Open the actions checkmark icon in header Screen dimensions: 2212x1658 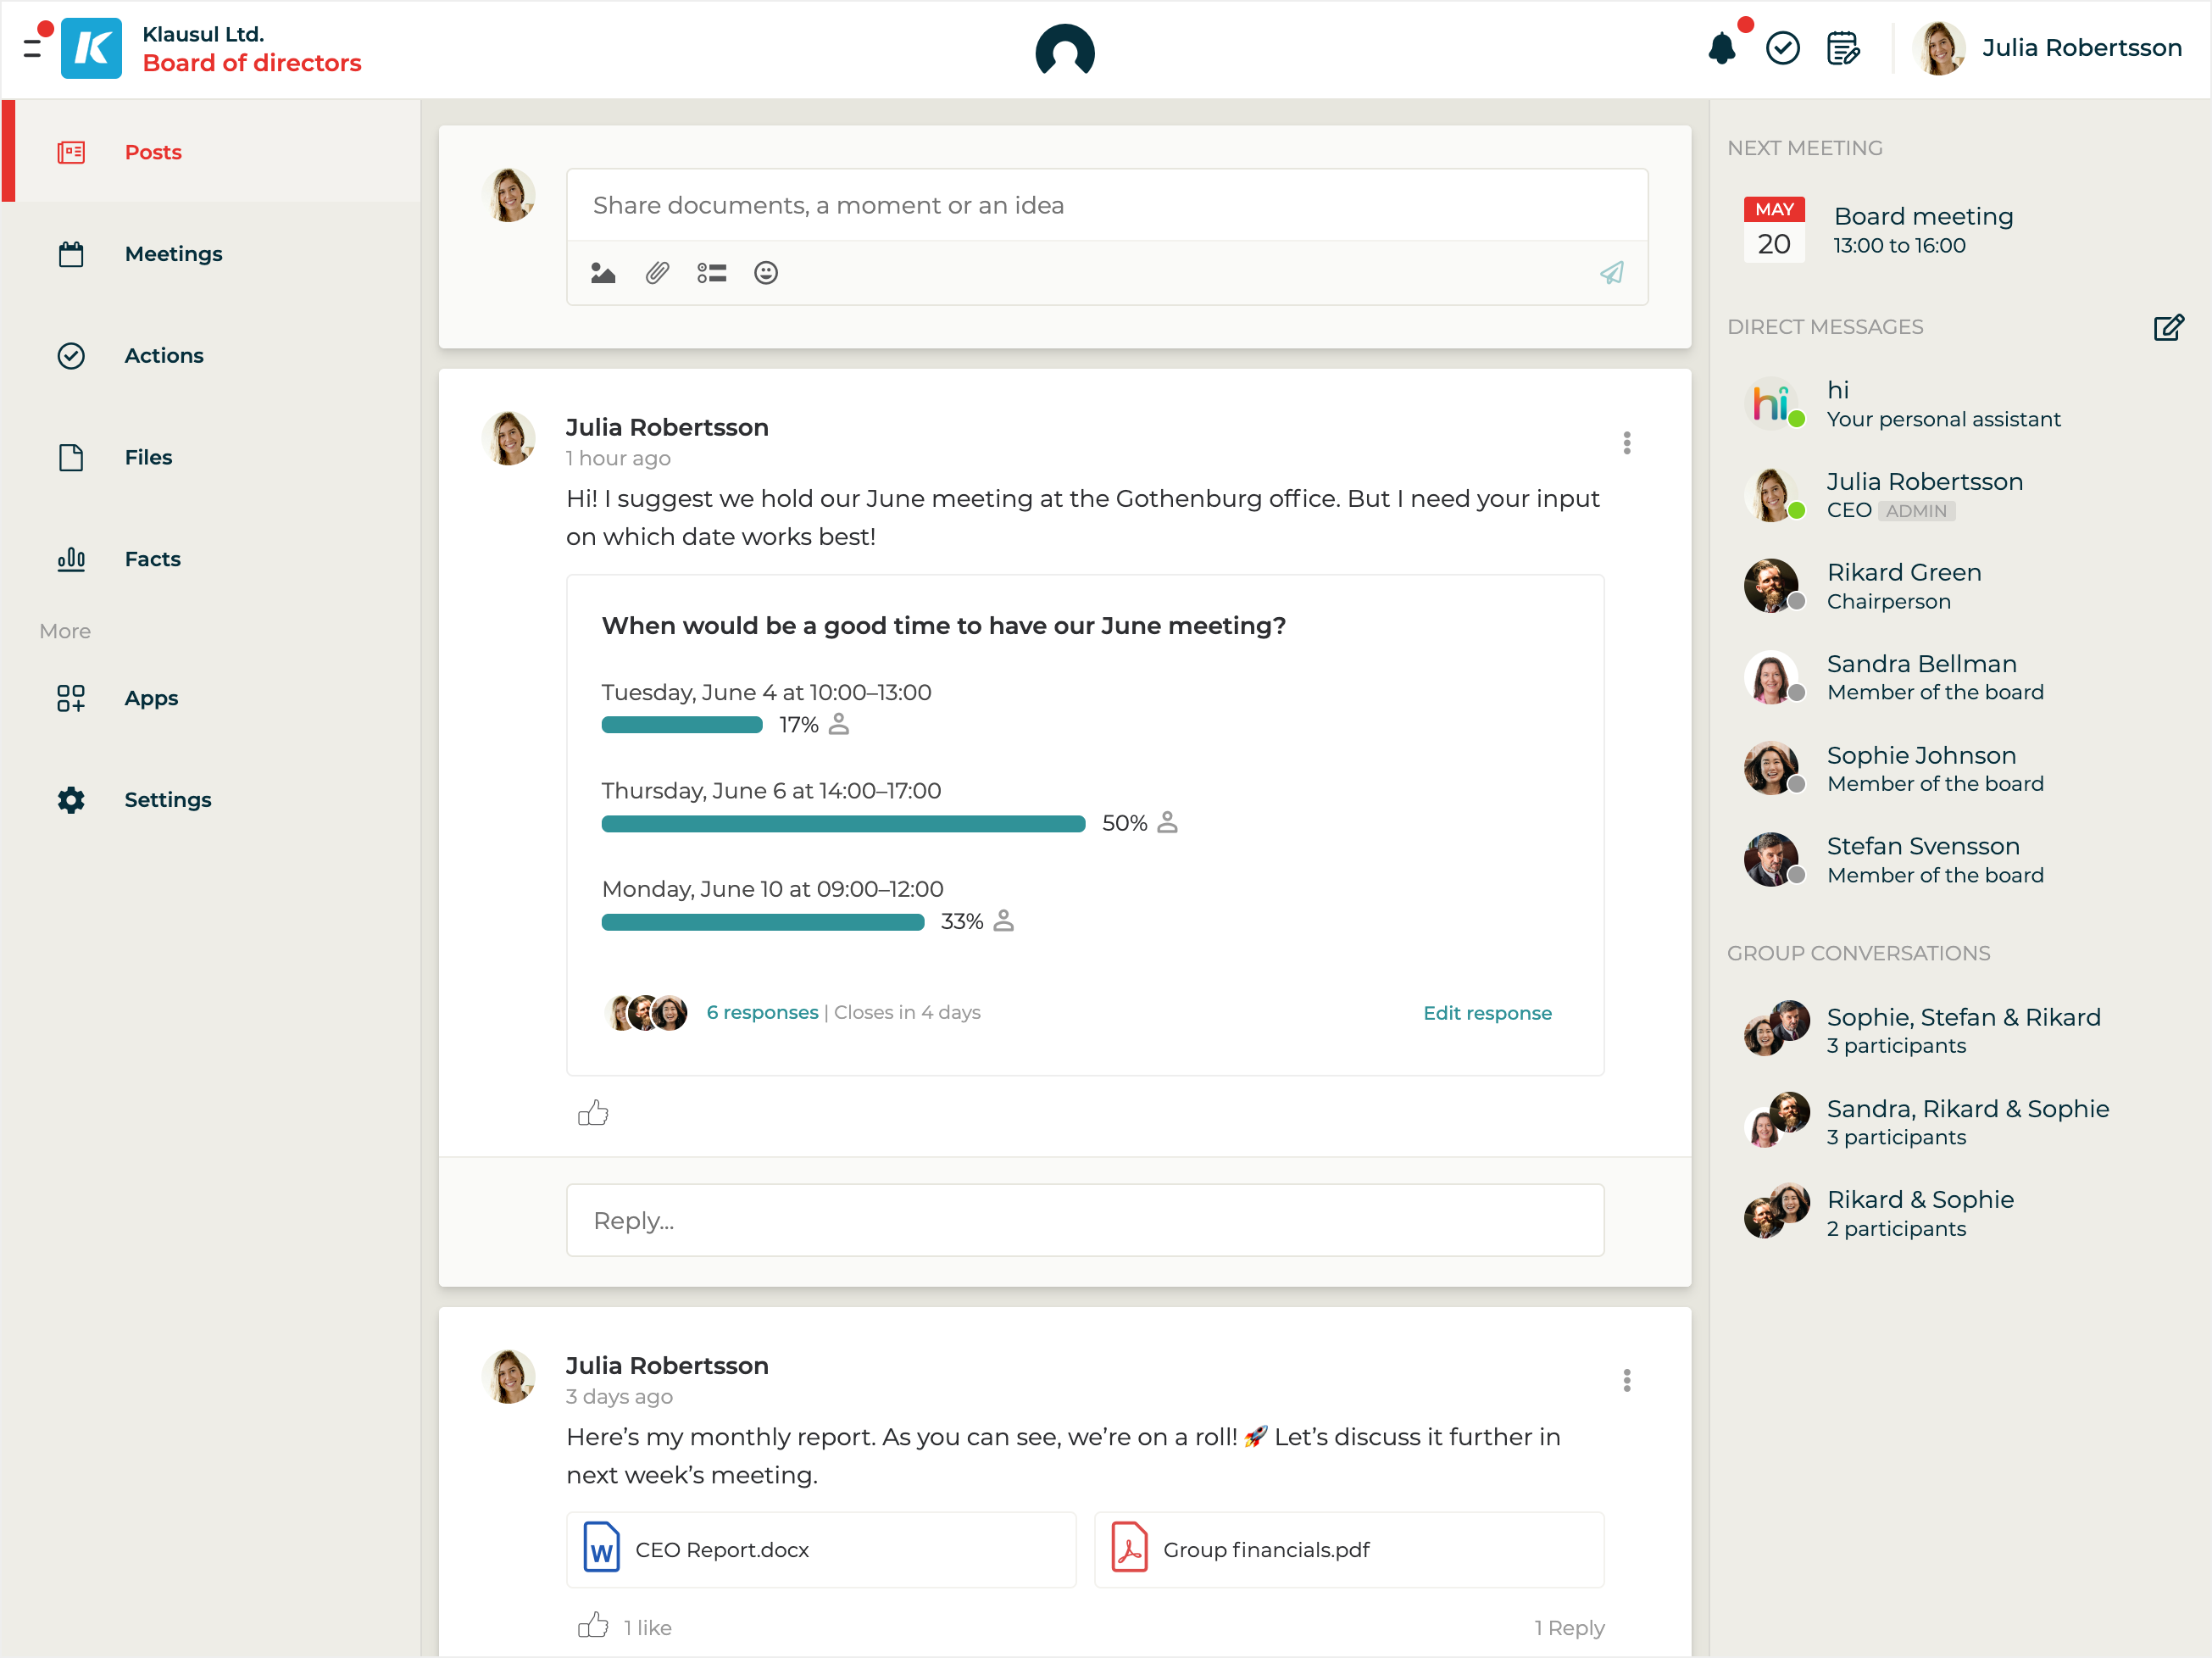click(1782, 48)
